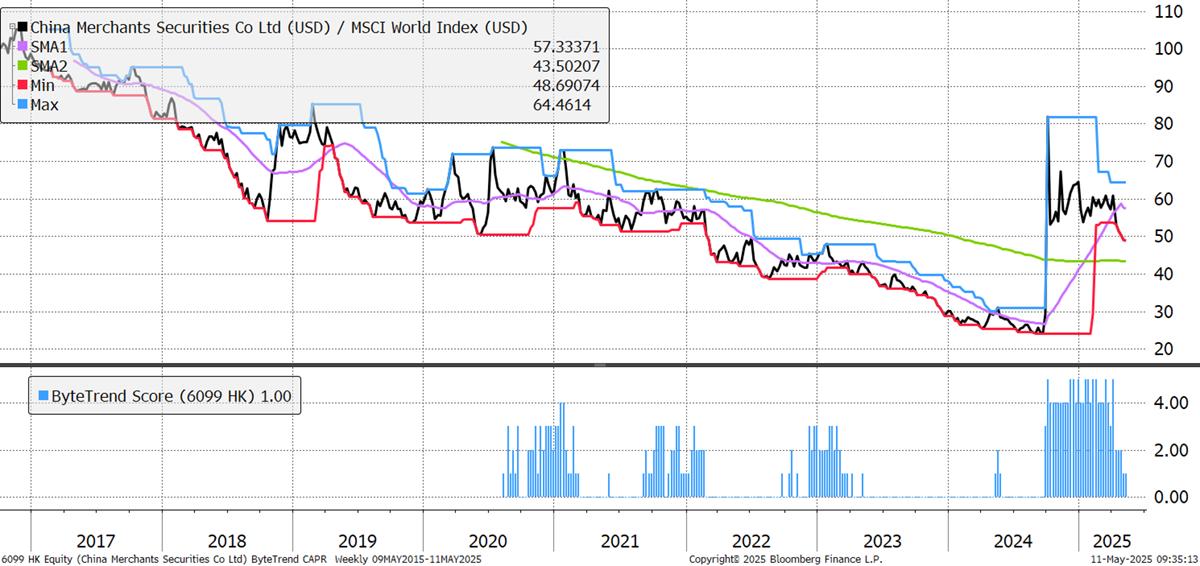Click the 70 y-axis label
Image resolution: width=1200 pixels, height=566 pixels.
tap(1166, 162)
